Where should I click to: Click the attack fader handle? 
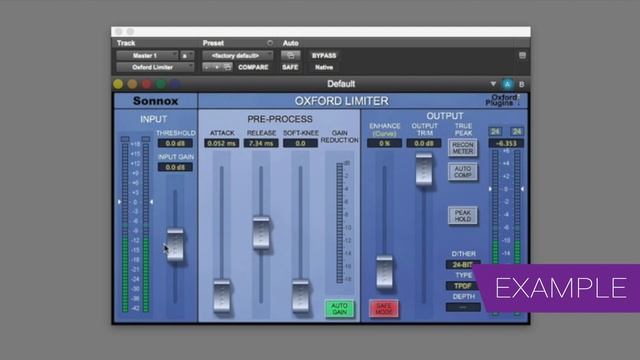(222, 296)
